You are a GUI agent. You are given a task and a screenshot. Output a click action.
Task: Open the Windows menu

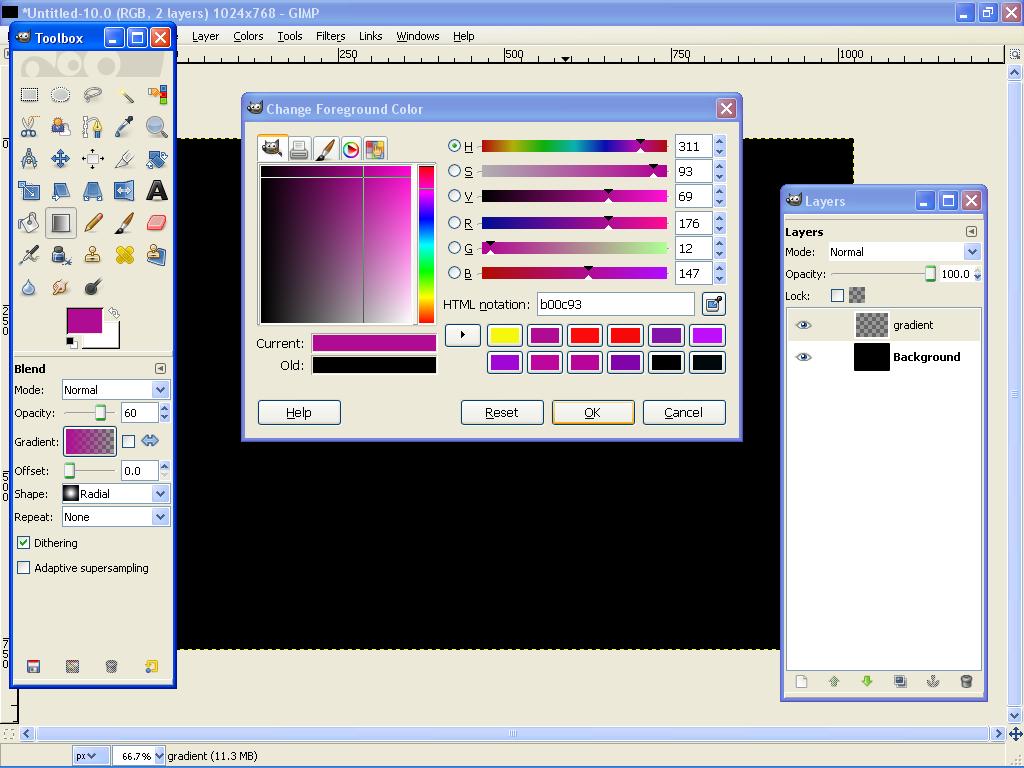pyautogui.click(x=417, y=37)
